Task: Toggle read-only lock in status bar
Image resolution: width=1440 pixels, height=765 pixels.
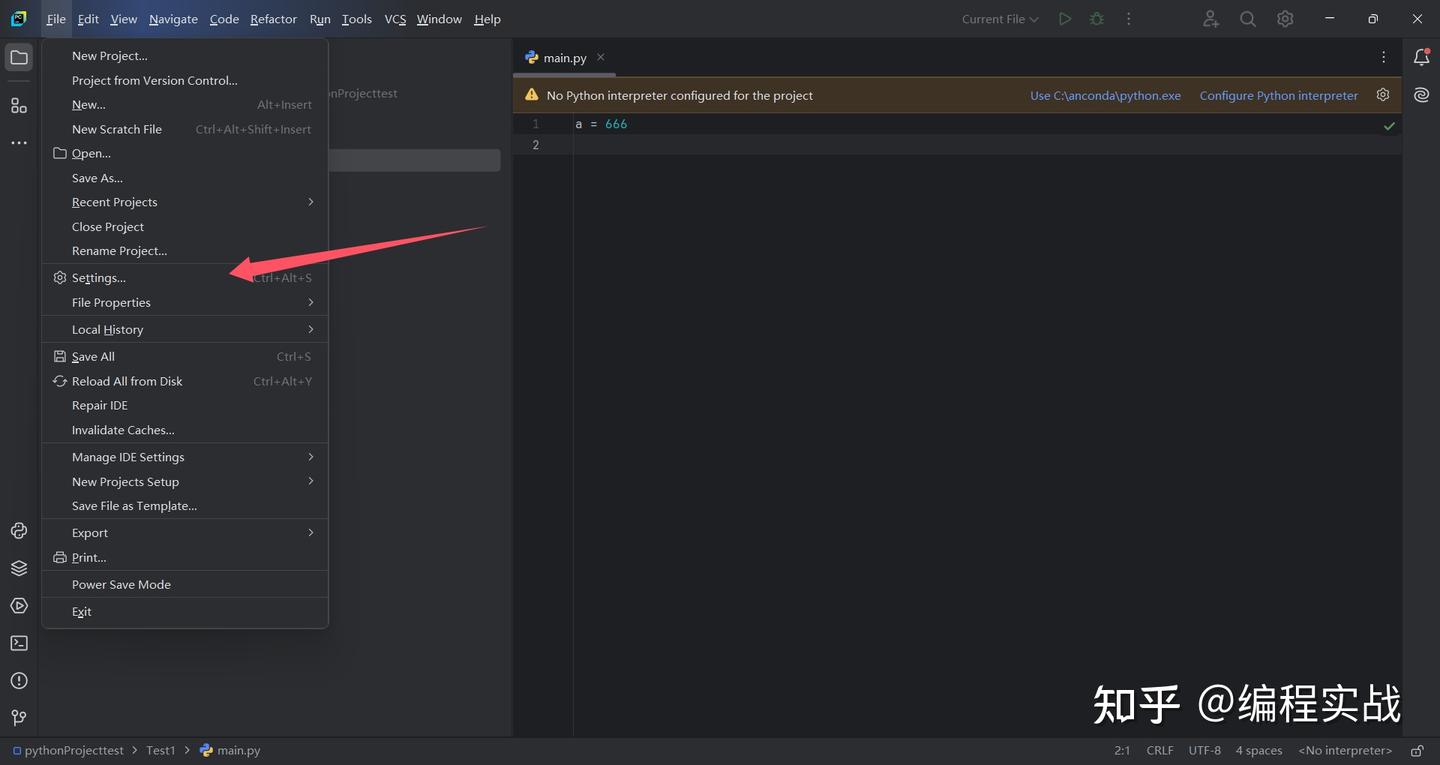Action: point(1417,750)
